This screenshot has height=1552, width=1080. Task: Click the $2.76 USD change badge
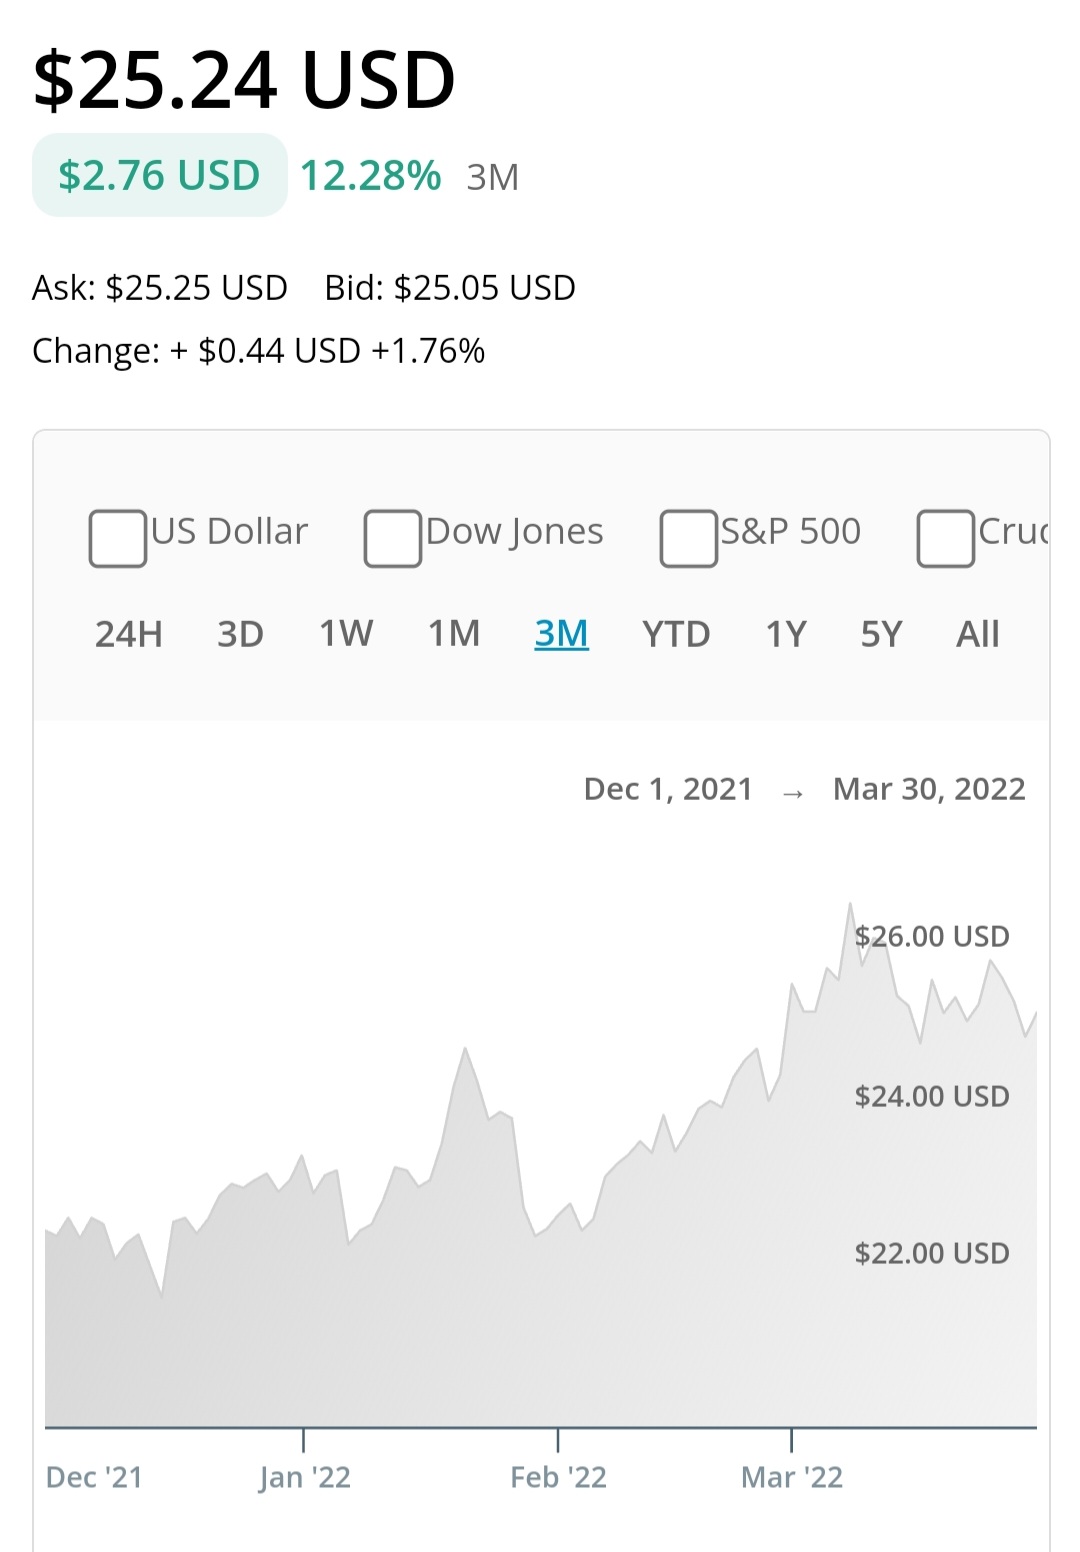160,175
